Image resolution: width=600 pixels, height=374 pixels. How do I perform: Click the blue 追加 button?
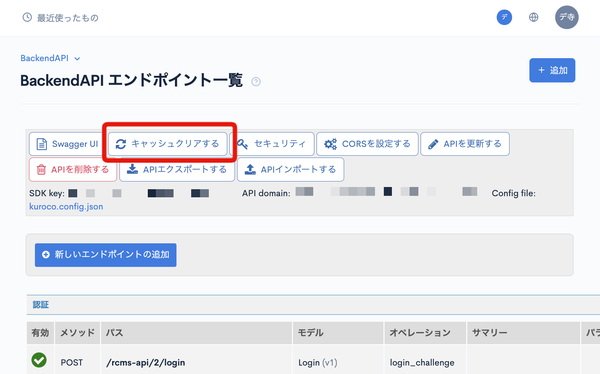552,70
